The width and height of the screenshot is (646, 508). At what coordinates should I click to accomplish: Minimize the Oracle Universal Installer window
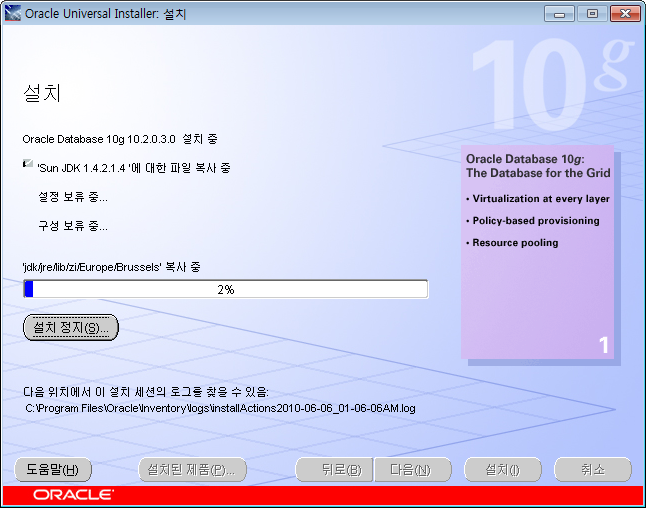point(559,14)
